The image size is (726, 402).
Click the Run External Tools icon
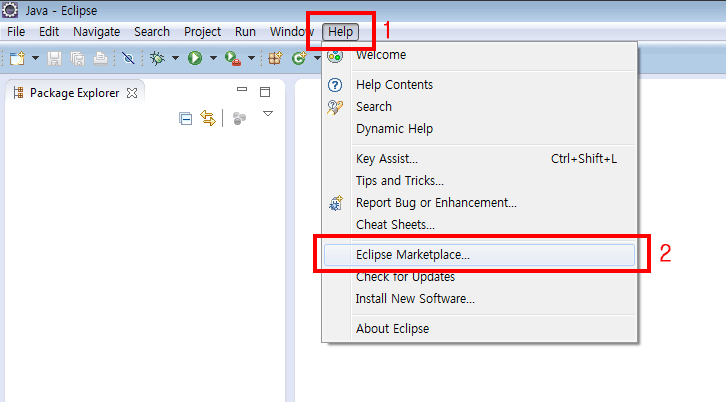(x=232, y=58)
